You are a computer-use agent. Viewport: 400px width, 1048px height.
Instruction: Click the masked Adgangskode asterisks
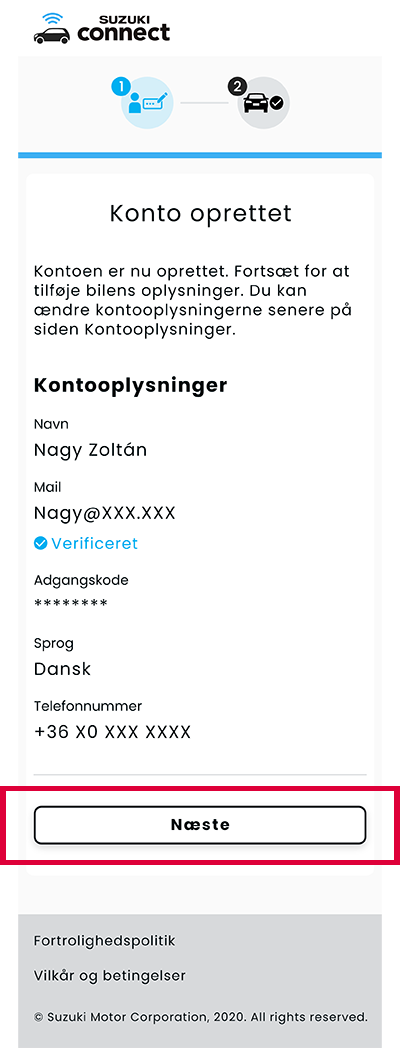[70, 605]
